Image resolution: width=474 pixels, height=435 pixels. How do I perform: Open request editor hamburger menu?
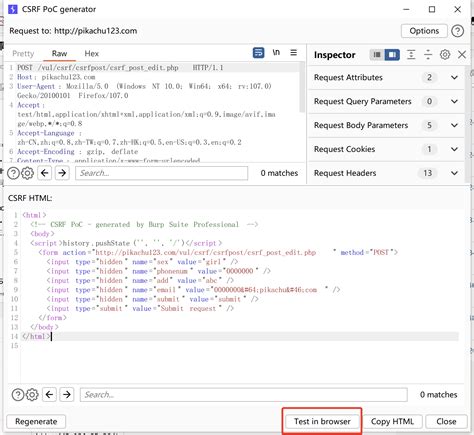tap(293, 53)
